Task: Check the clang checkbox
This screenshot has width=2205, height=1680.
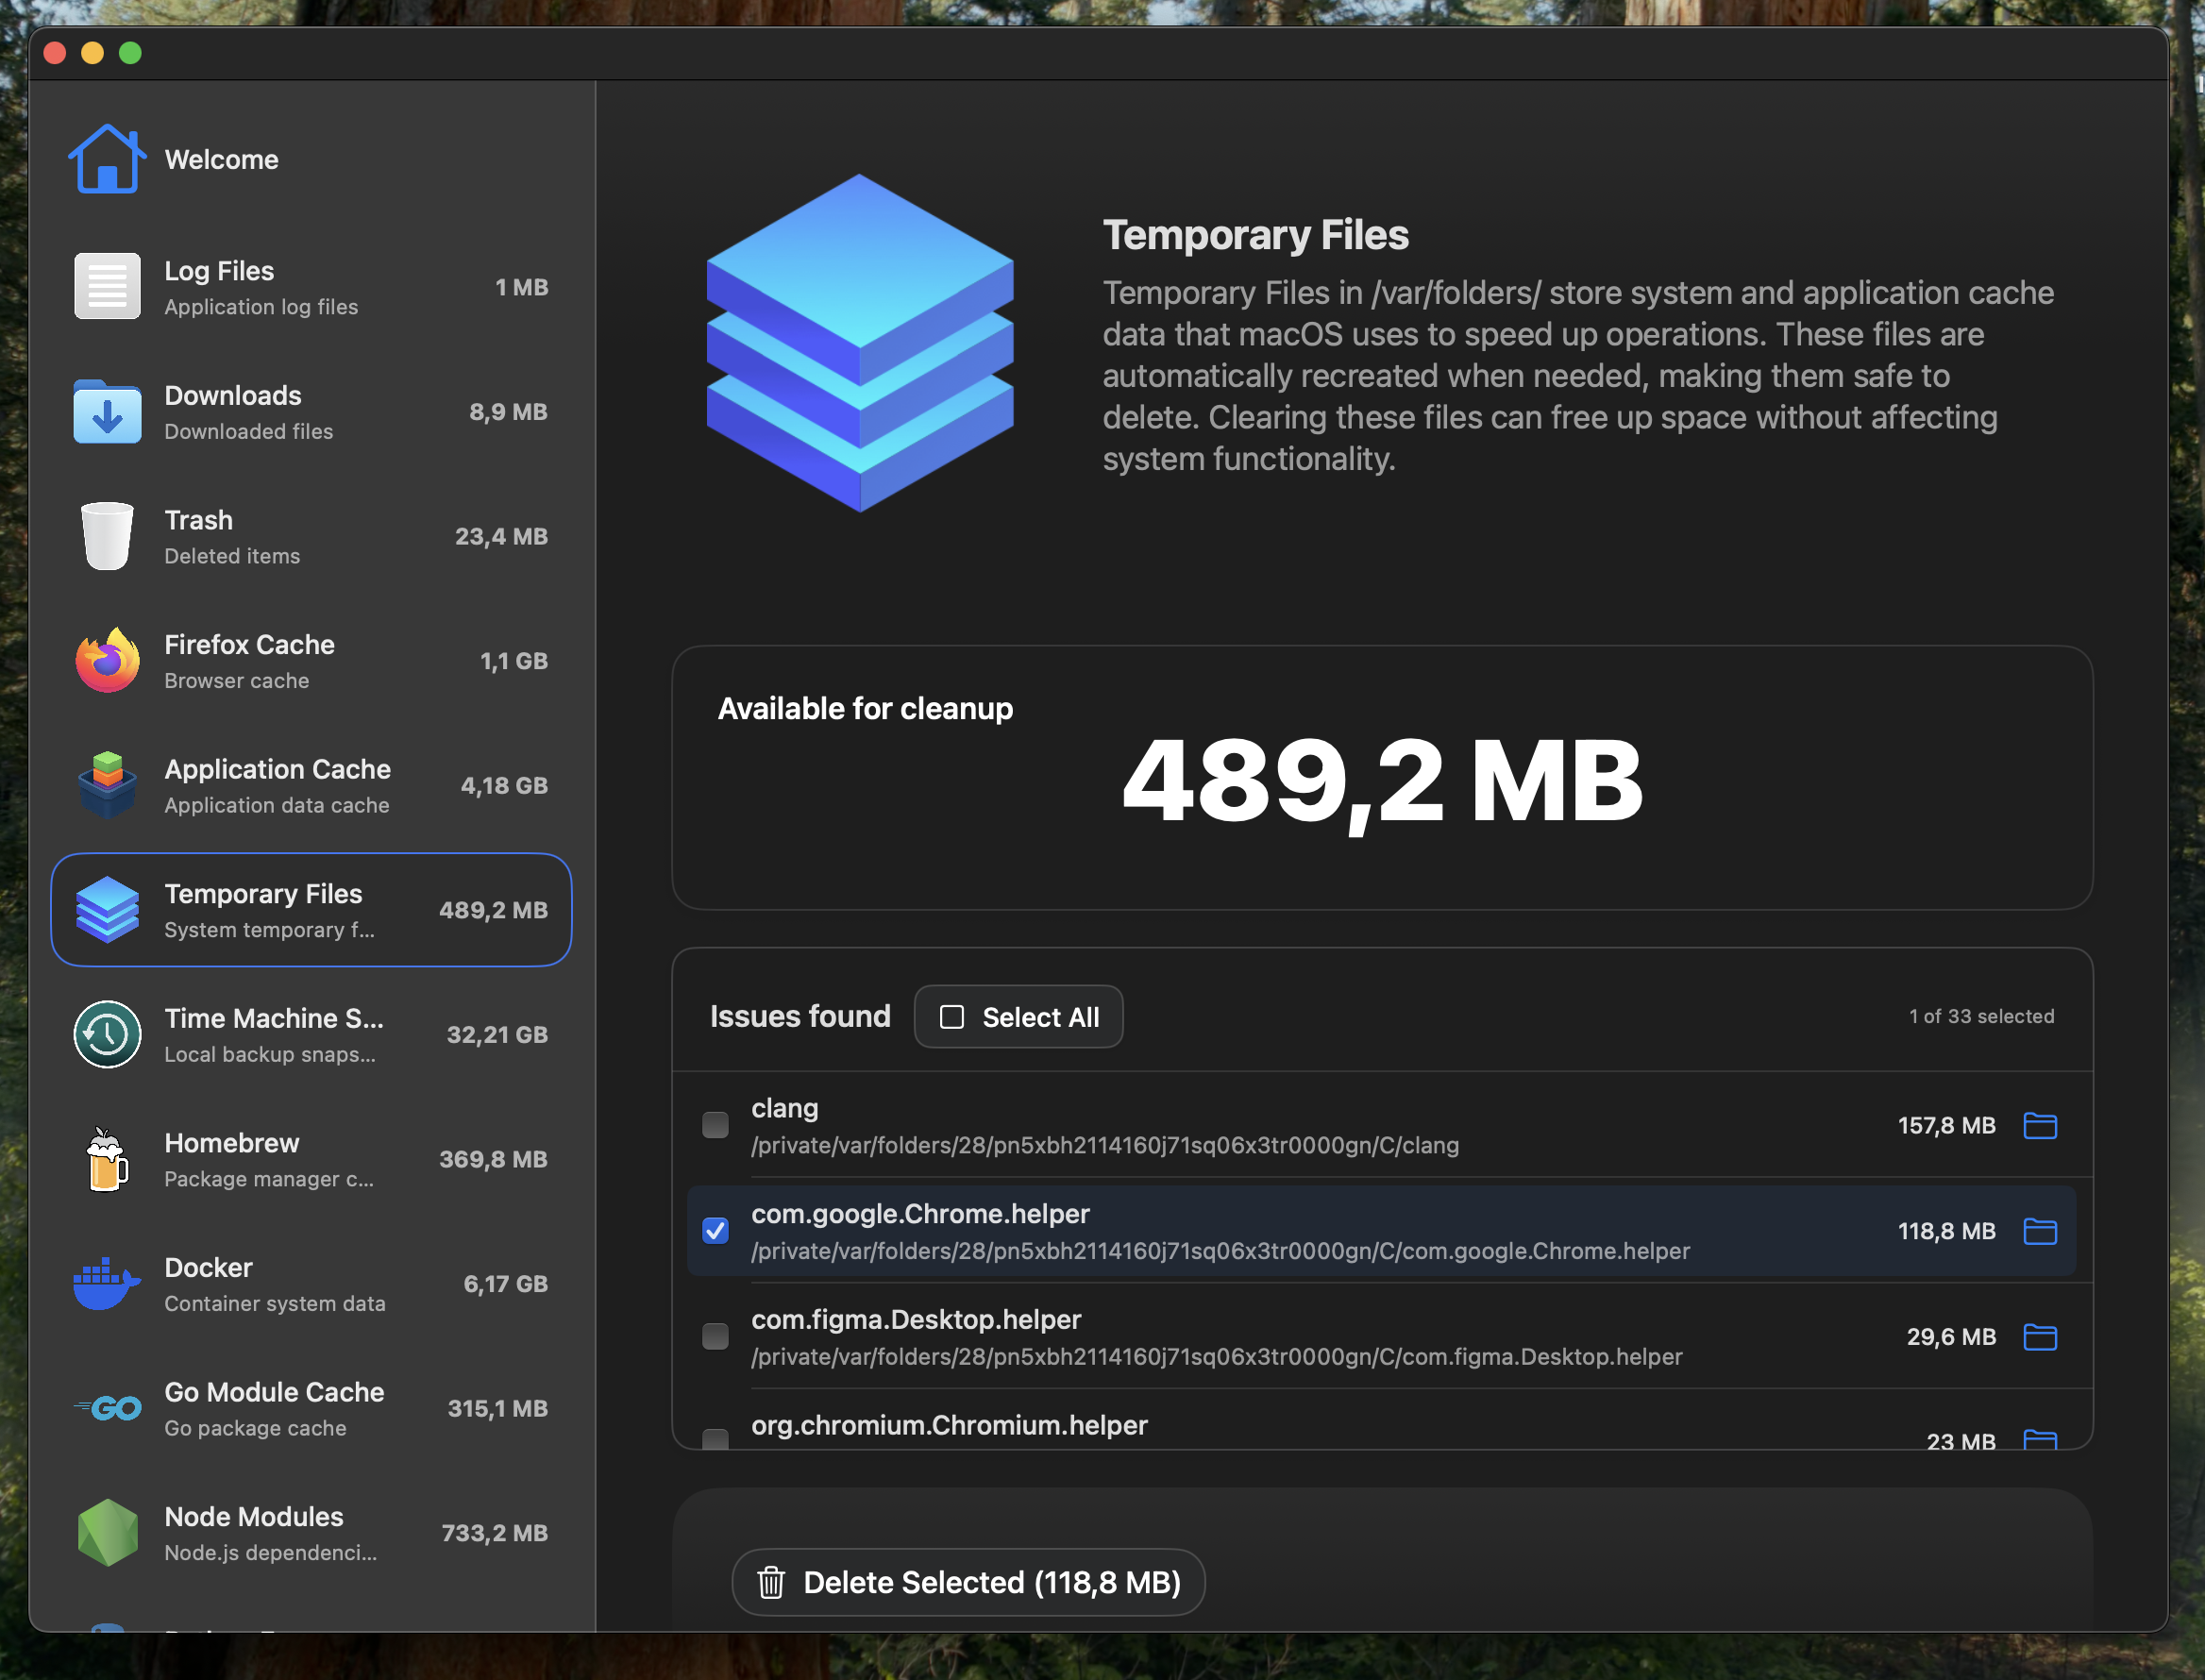Action: coord(715,1125)
